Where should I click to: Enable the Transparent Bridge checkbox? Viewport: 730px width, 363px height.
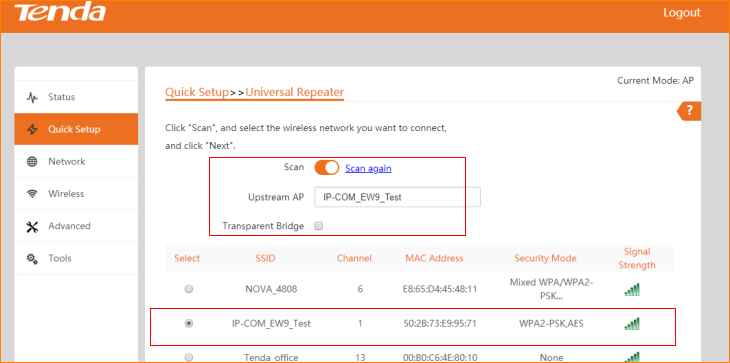point(319,226)
